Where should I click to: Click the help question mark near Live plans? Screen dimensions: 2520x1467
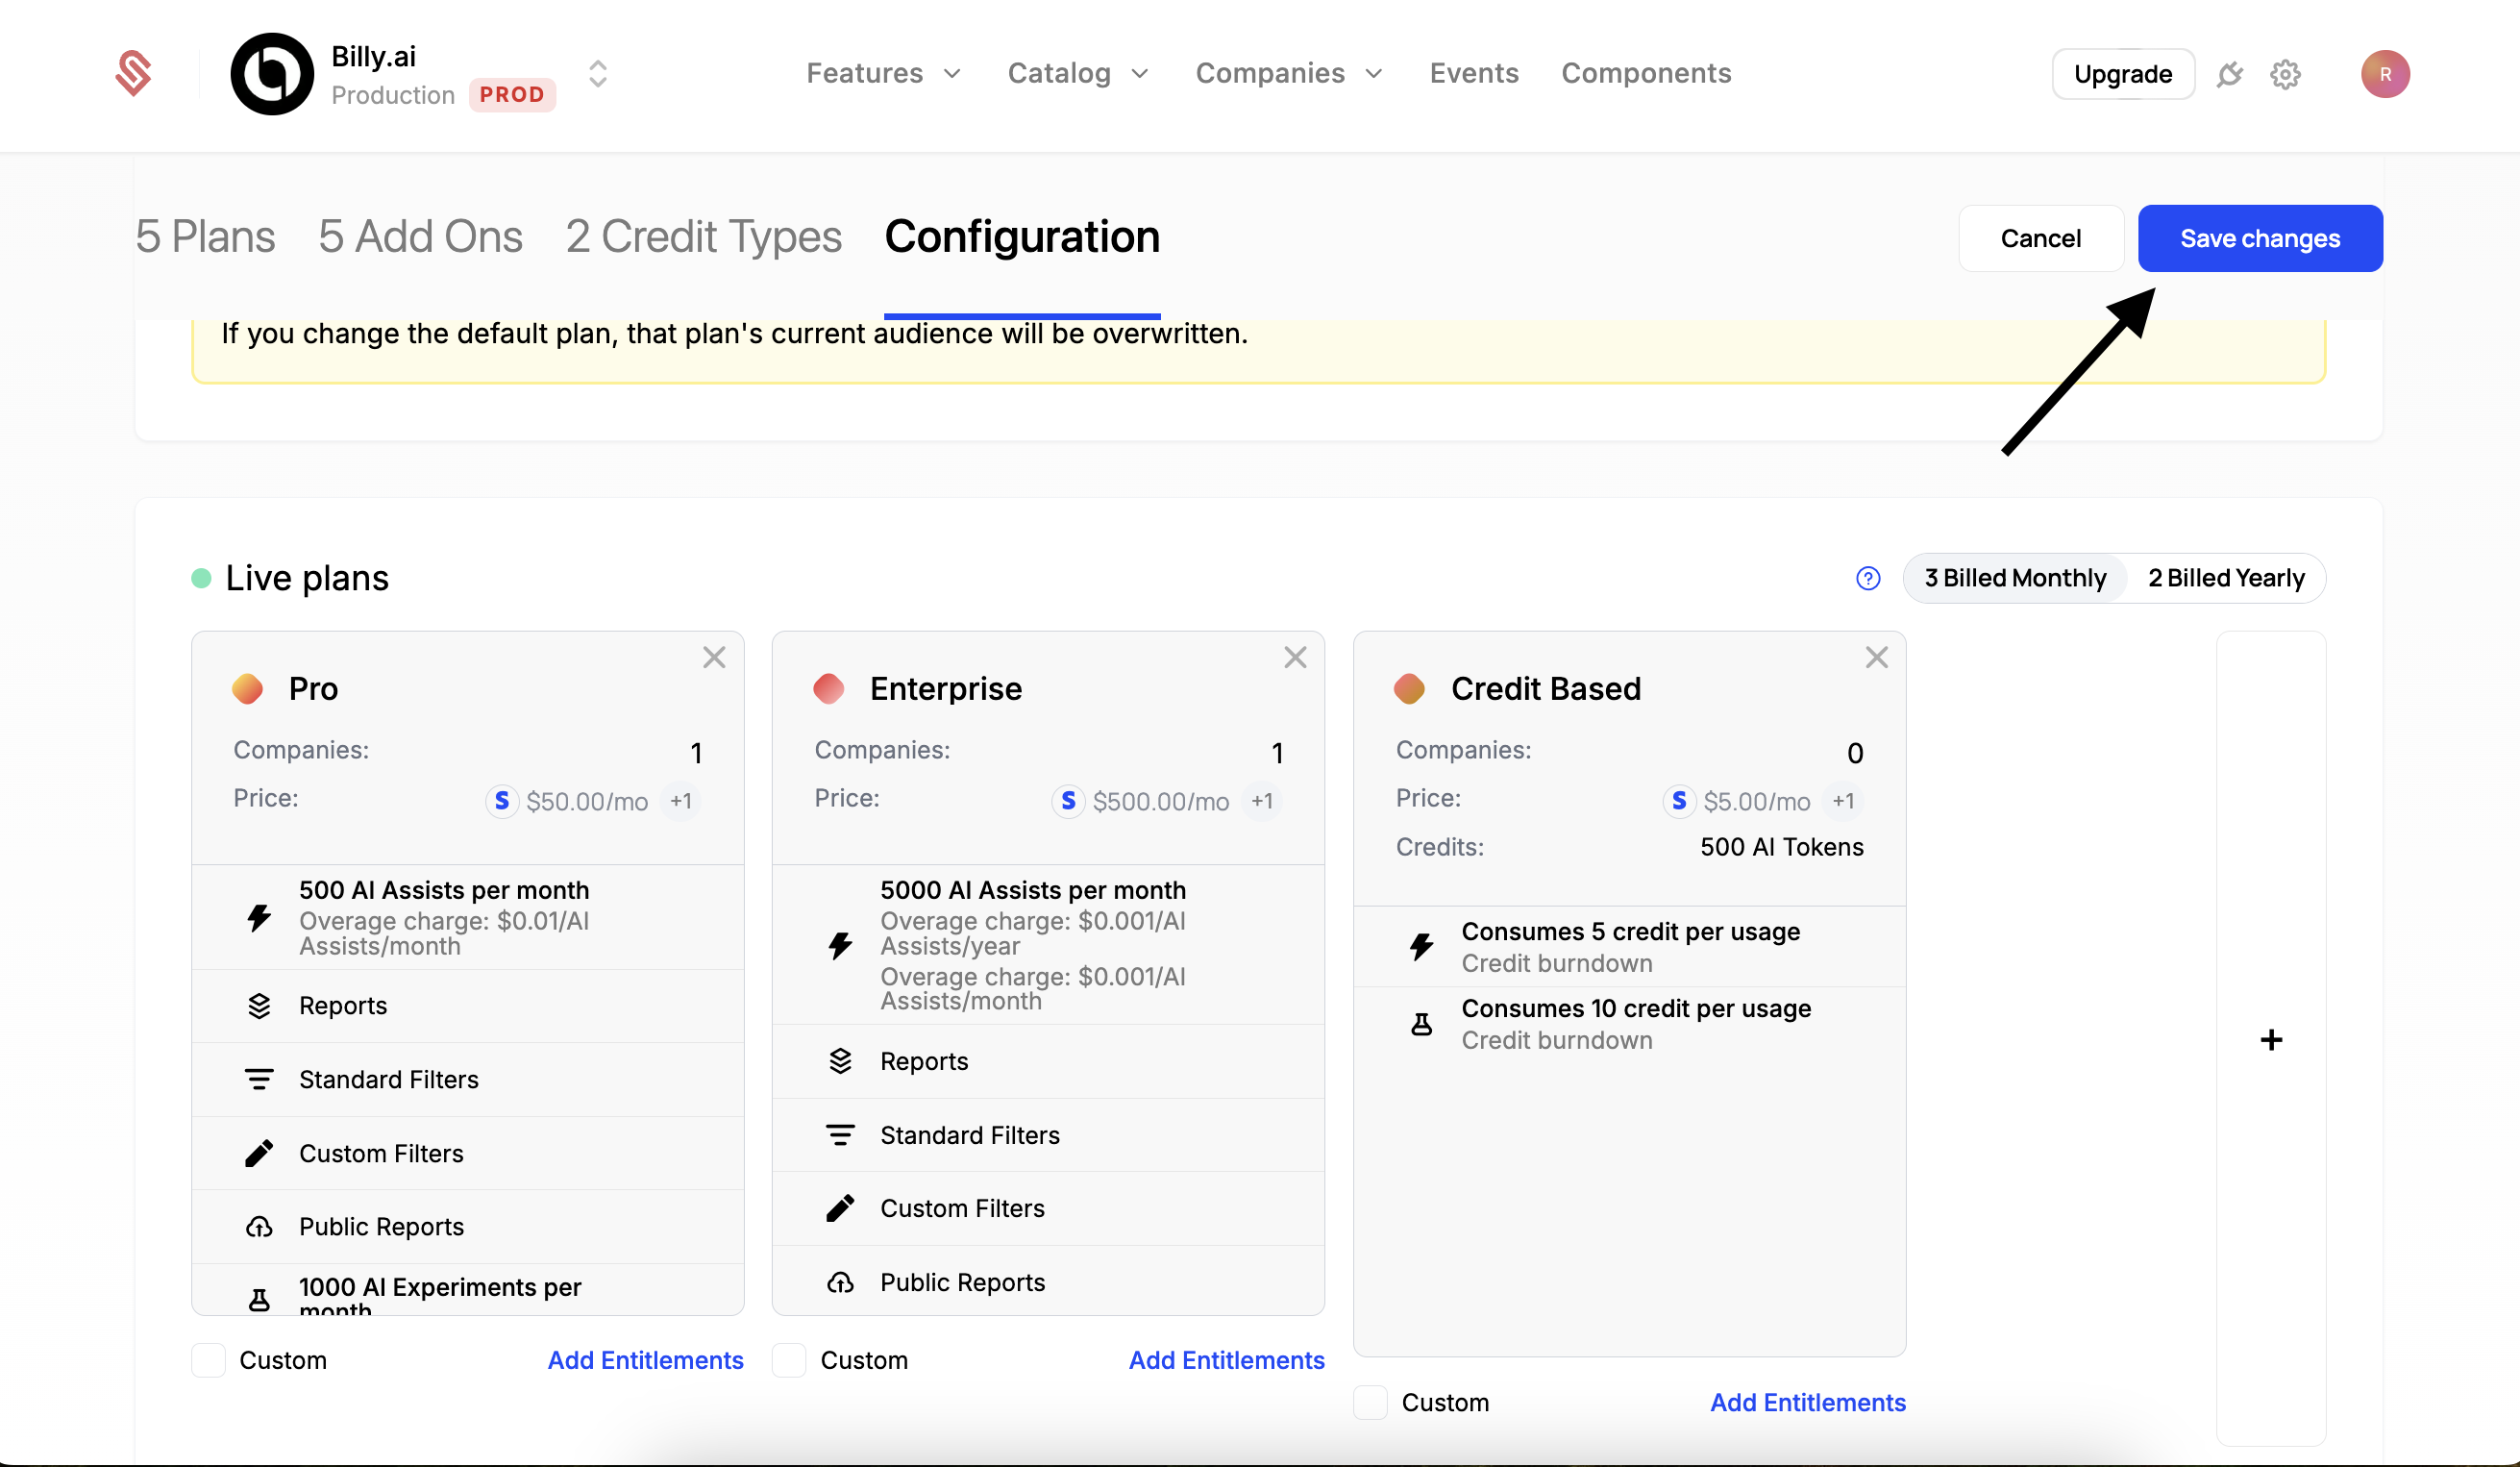tap(1866, 578)
